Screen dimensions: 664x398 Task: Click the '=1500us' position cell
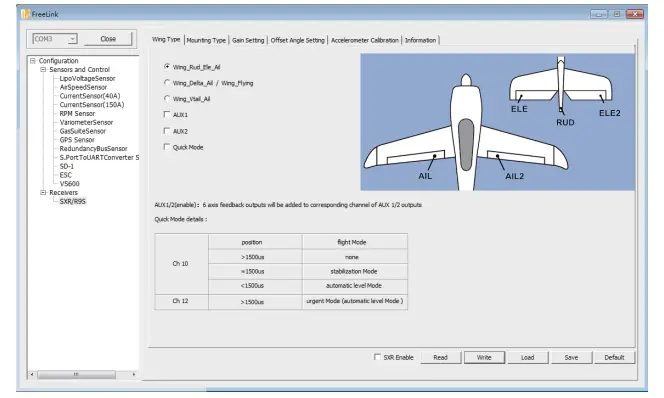(x=255, y=271)
